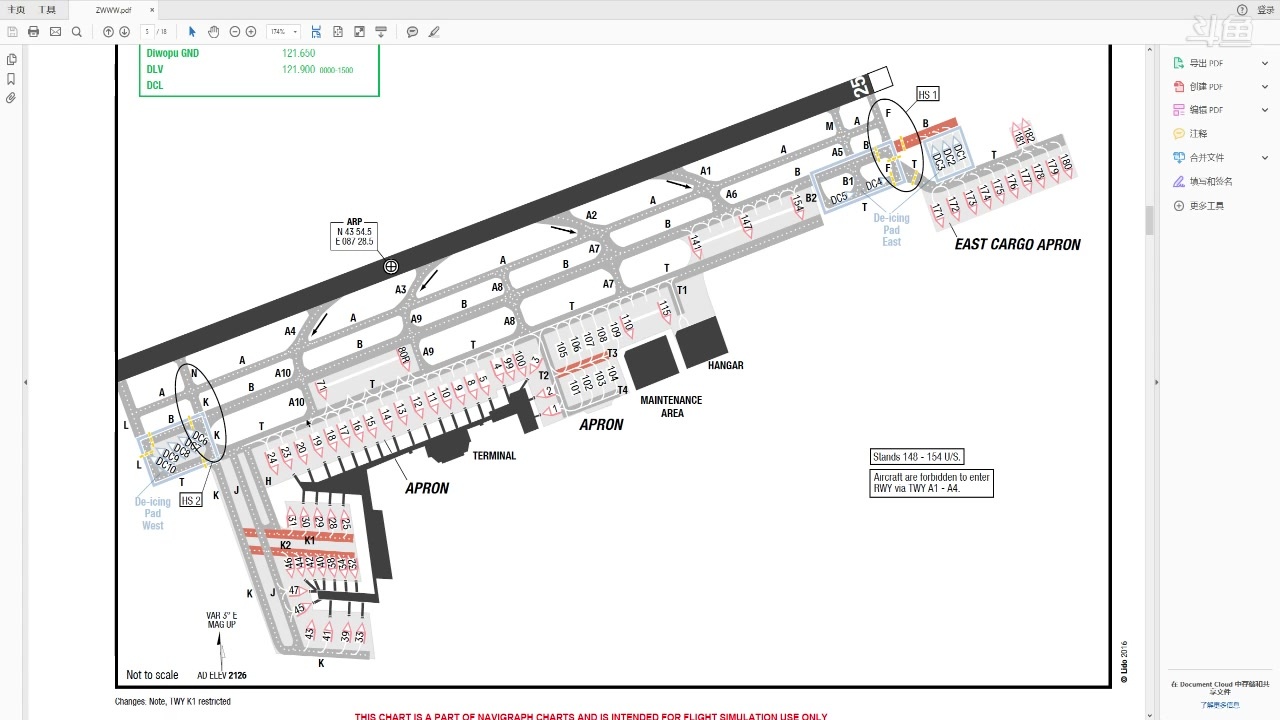Image resolution: width=1280 pixels, height=720 pixels.
Task: Go to next page arrow
Action: pyautogui.click(x=125, y=32)
